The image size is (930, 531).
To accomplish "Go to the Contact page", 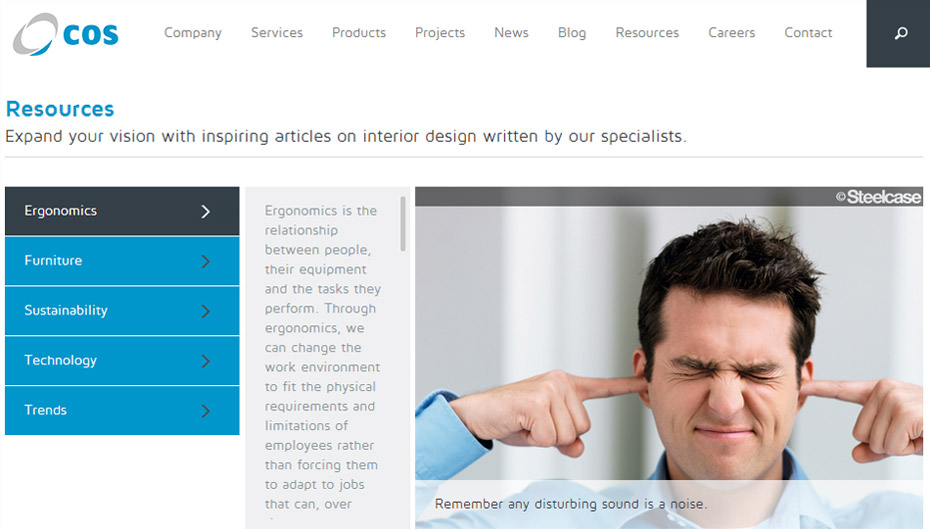I will point(808,33).
